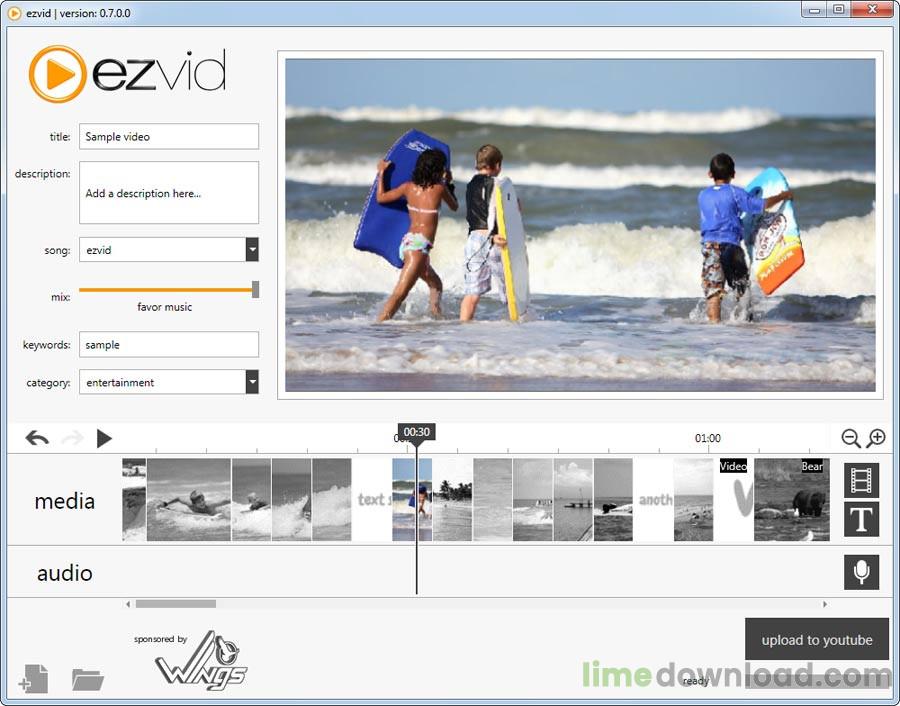This screenshot has height=706, width=900.
Task: Add video with filmstrip icon
Action: (x=861, y=480)
